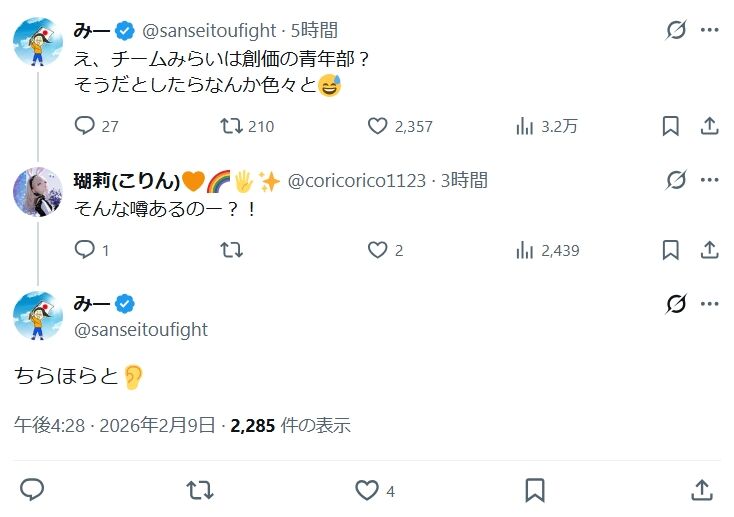Repost the tweet by 瑚莉(こりん)
Screen dimensions: 734x517
tap(231, 250)
